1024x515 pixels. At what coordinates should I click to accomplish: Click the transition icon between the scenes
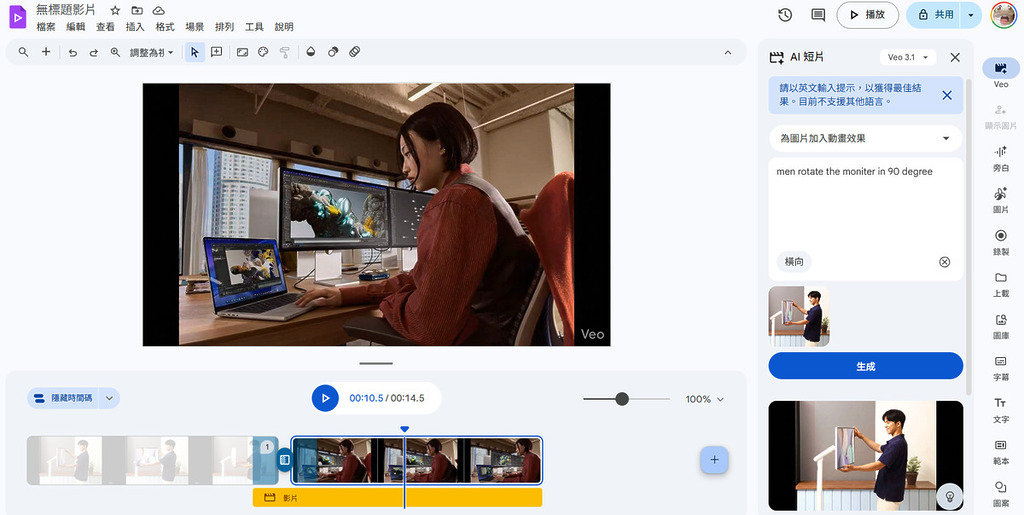[285, 460]
